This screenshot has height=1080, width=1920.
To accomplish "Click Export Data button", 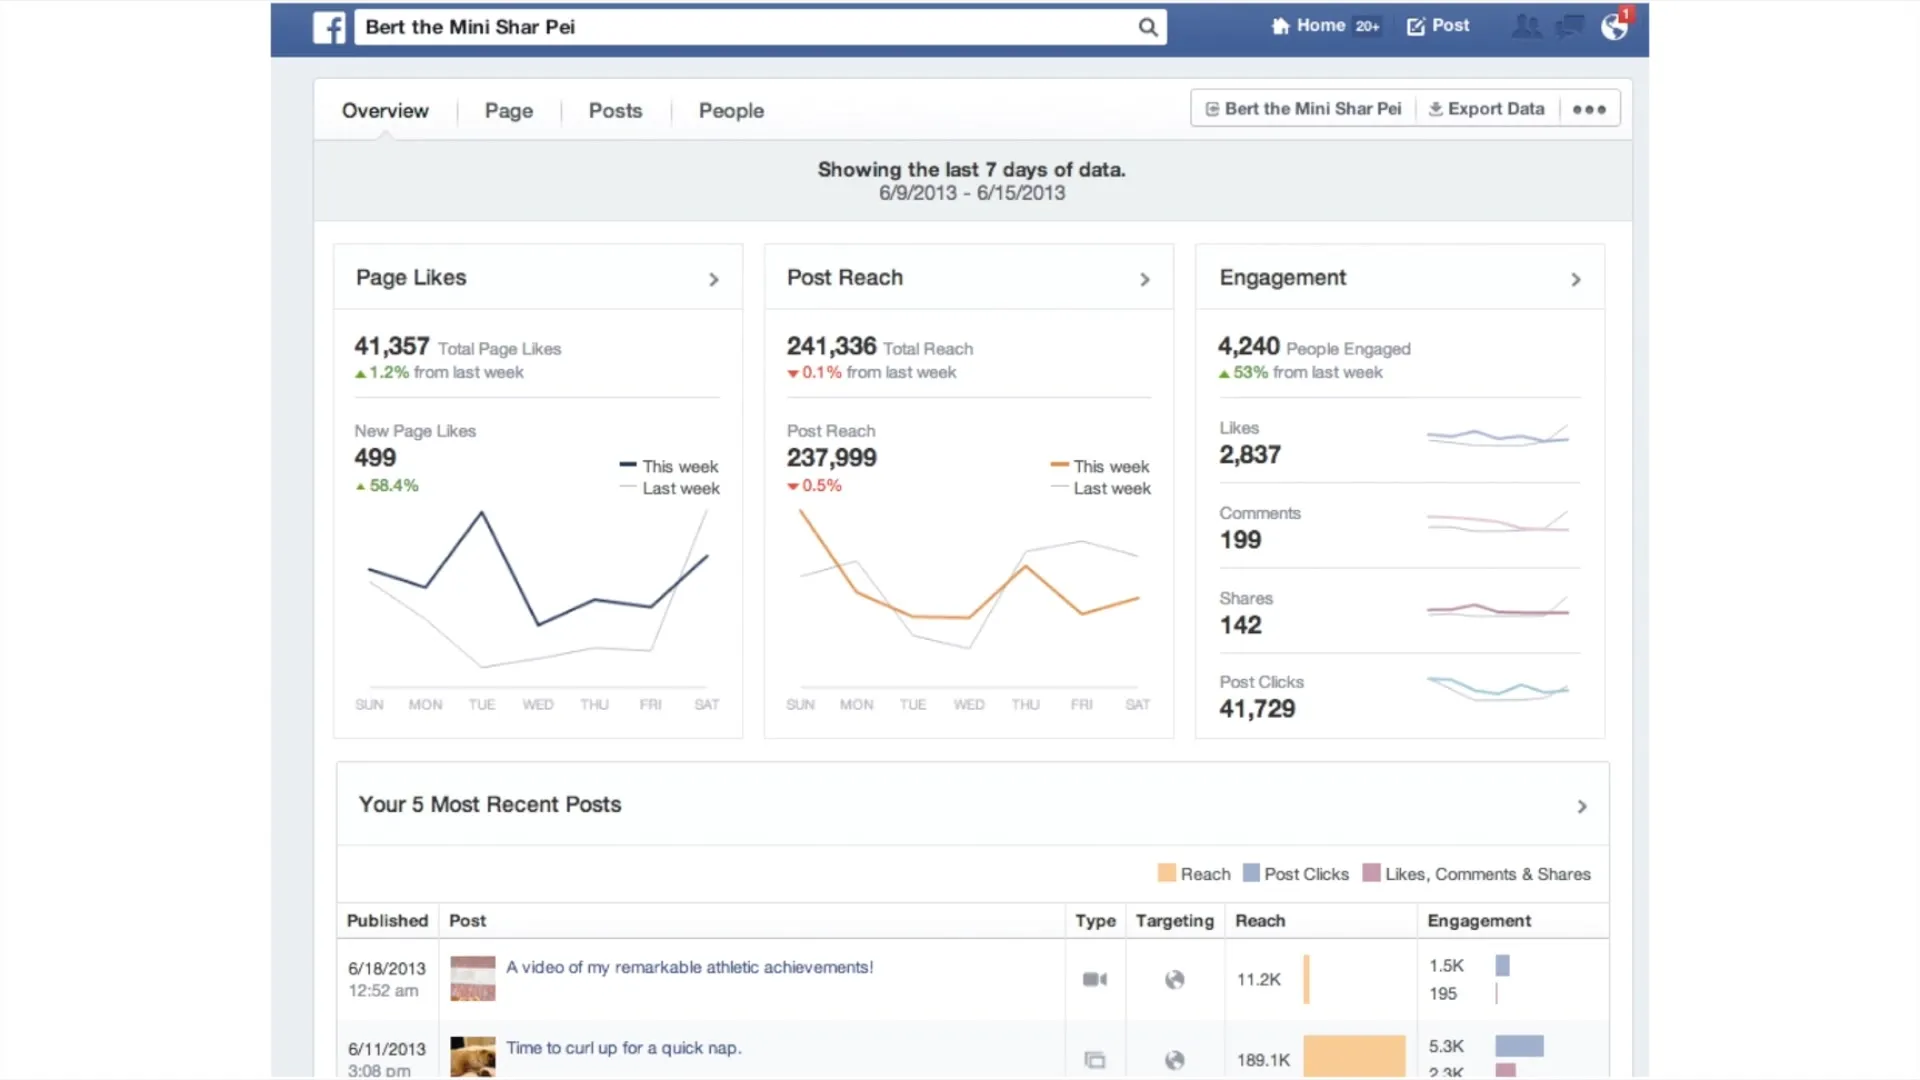I will point(1487,108).
